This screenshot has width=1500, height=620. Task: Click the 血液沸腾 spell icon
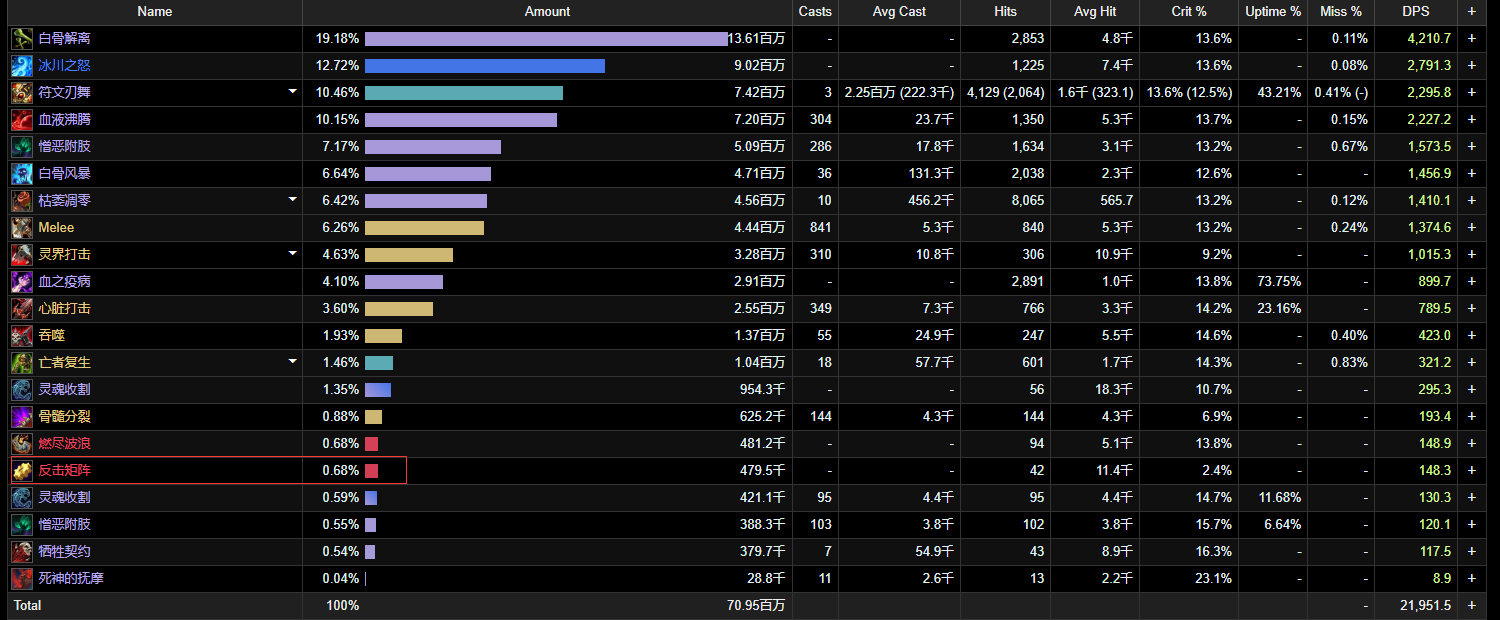click(22, 120)
